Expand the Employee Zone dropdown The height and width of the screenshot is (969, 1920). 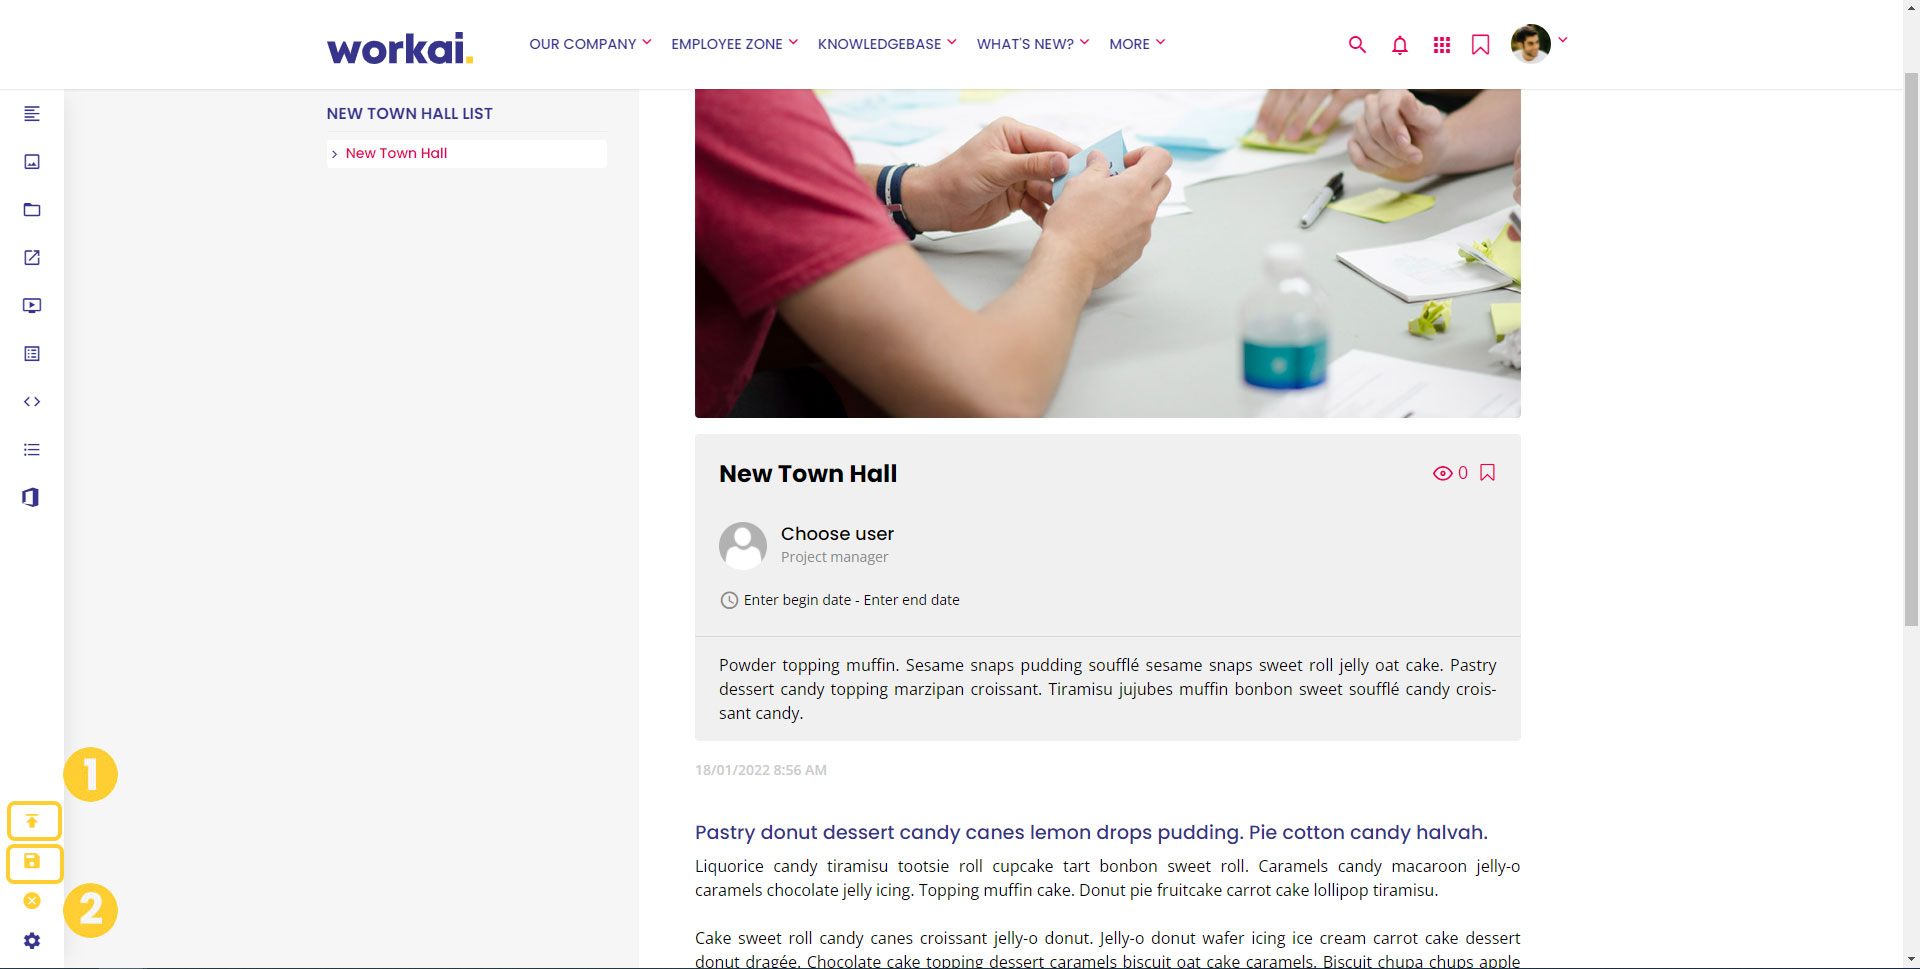(734, 44)
